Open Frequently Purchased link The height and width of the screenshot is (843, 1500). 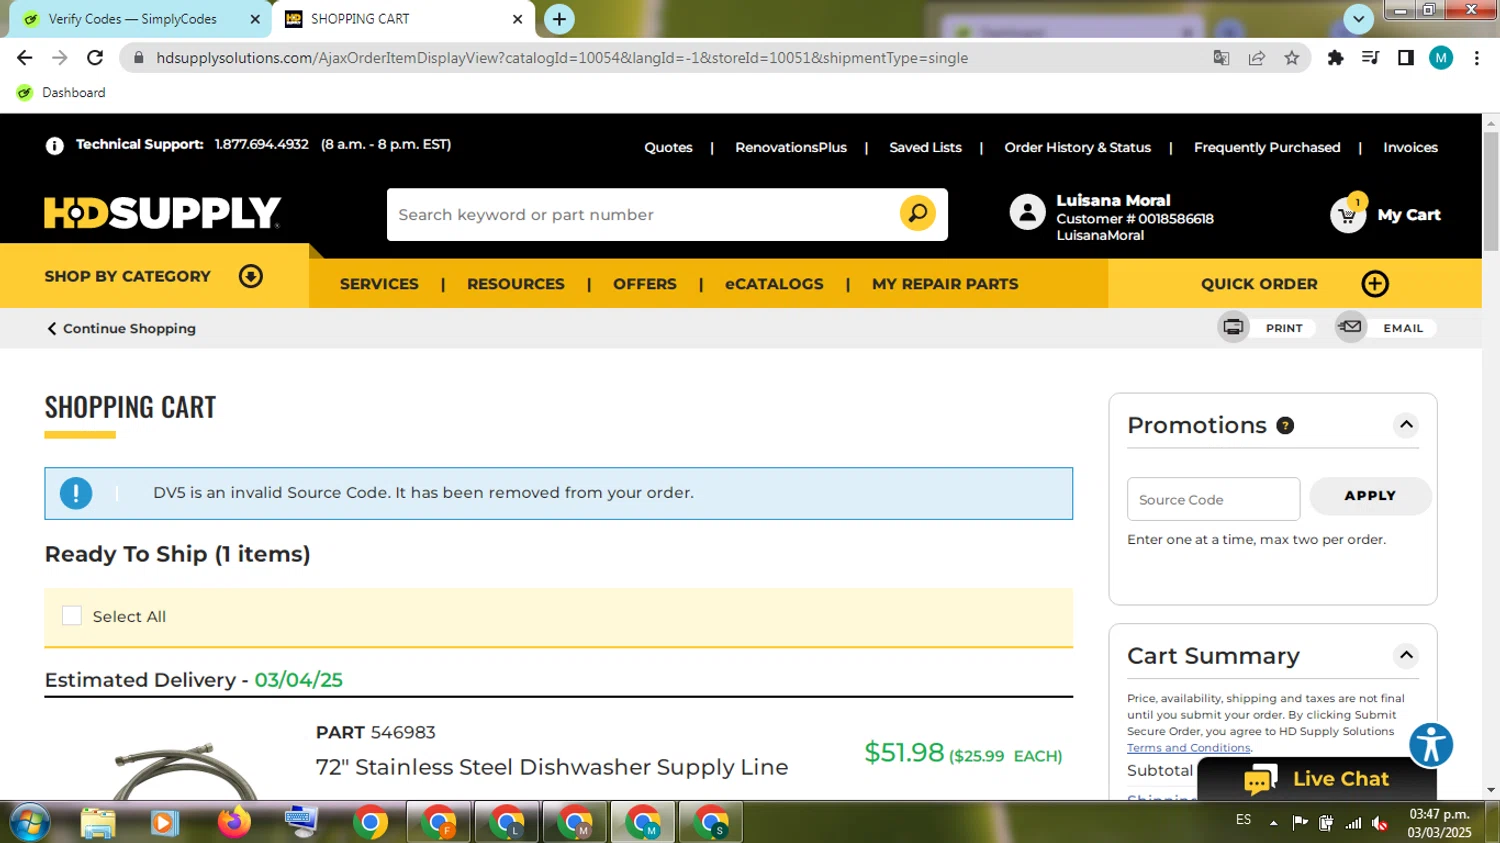point(1267,147)
